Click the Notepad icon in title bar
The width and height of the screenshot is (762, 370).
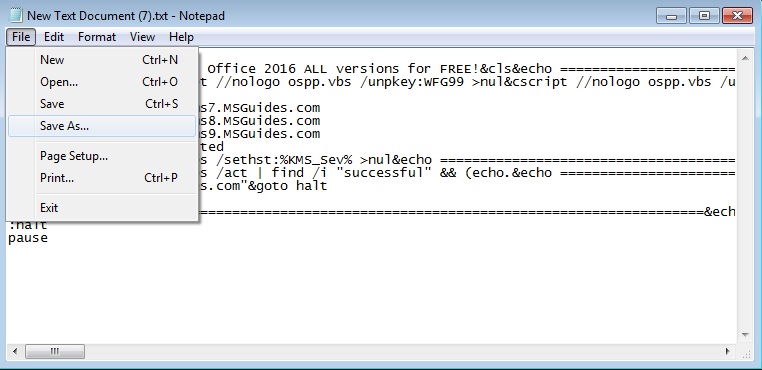point(16,16)
